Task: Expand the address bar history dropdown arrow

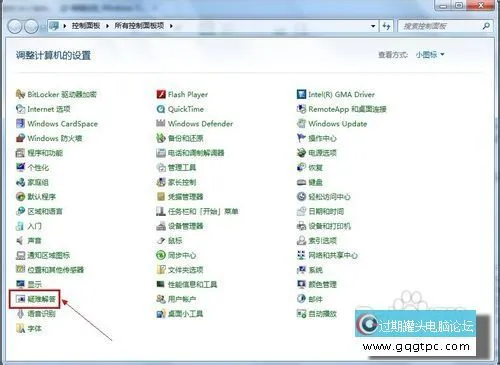Action: [373, 26]
